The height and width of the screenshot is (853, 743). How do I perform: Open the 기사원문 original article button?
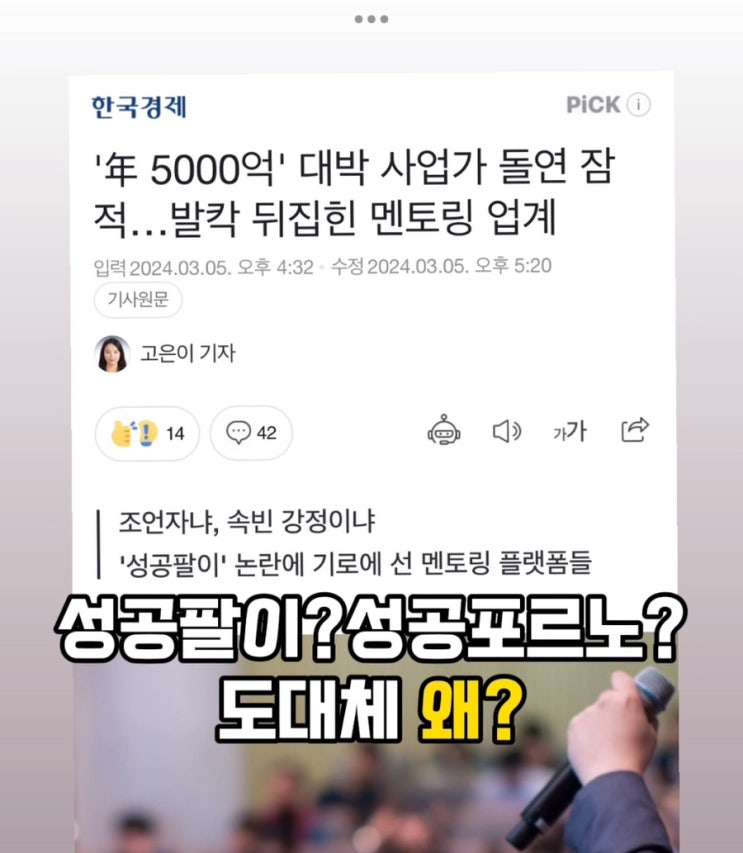(x=138, y=300)
